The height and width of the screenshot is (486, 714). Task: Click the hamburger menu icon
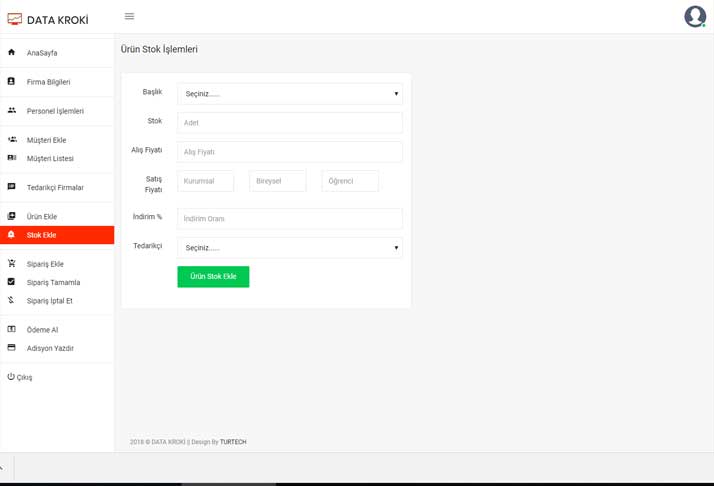[x=129, y=17]
